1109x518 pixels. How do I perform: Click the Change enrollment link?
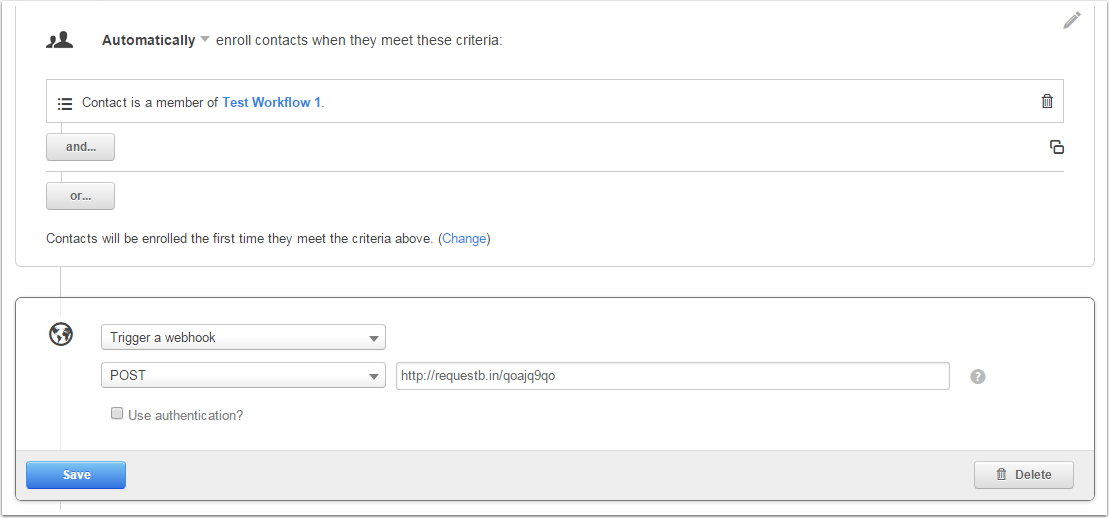464,239
